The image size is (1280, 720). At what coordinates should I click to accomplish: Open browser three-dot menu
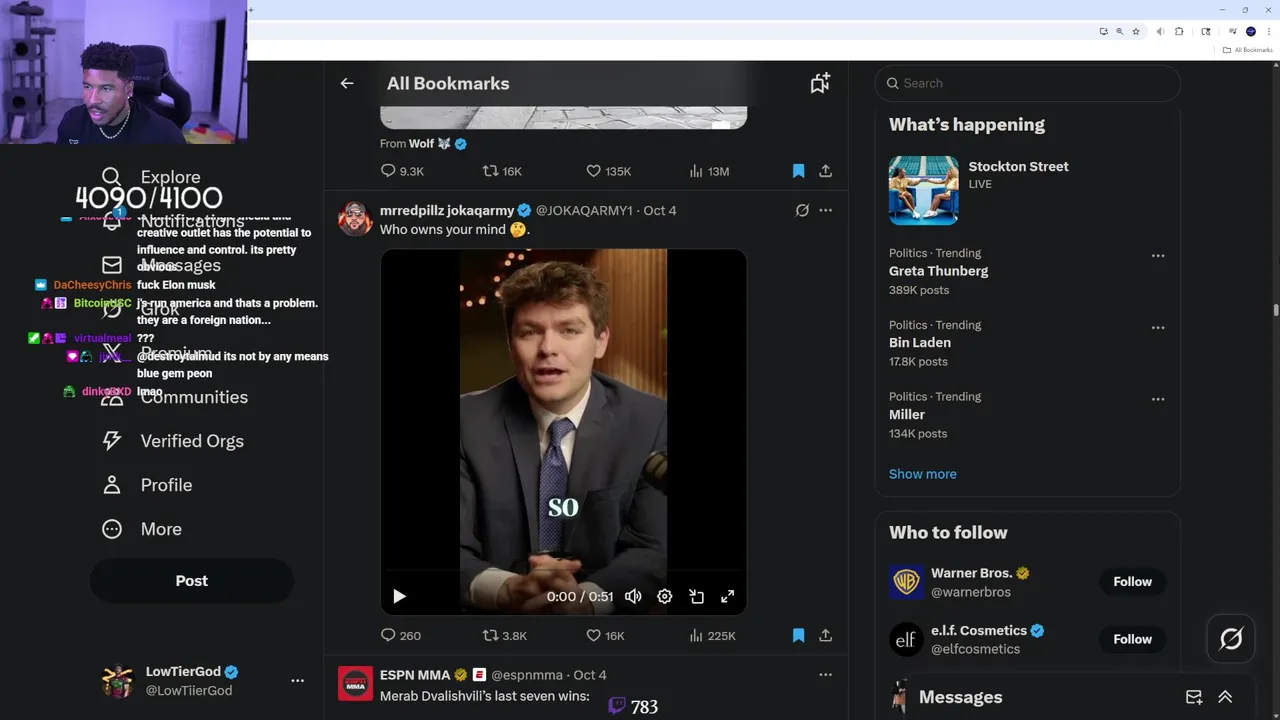tap(1269, 31)
